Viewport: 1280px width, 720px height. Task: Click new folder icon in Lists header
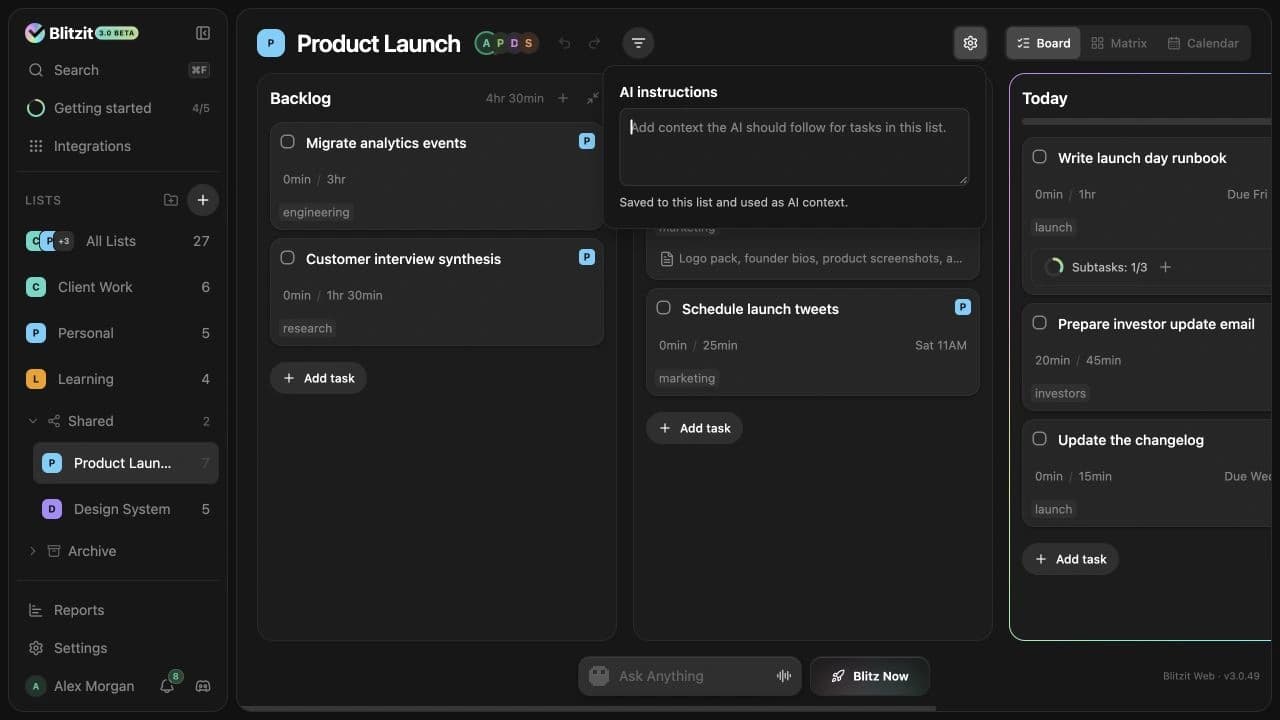click(x=171, y=200)
